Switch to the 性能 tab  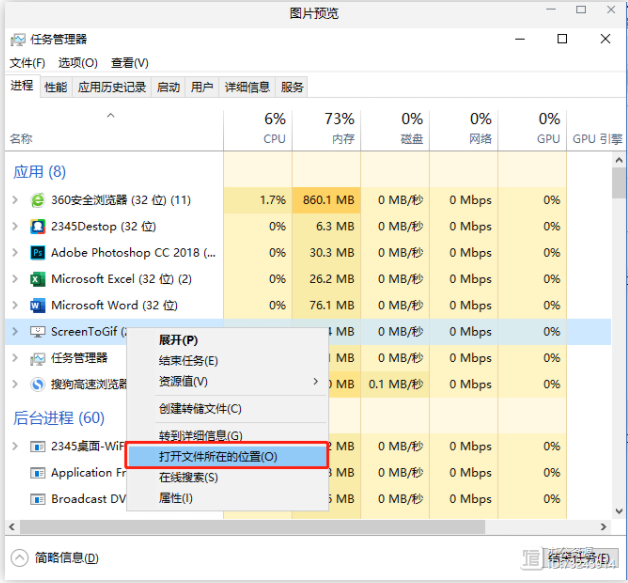56,87
